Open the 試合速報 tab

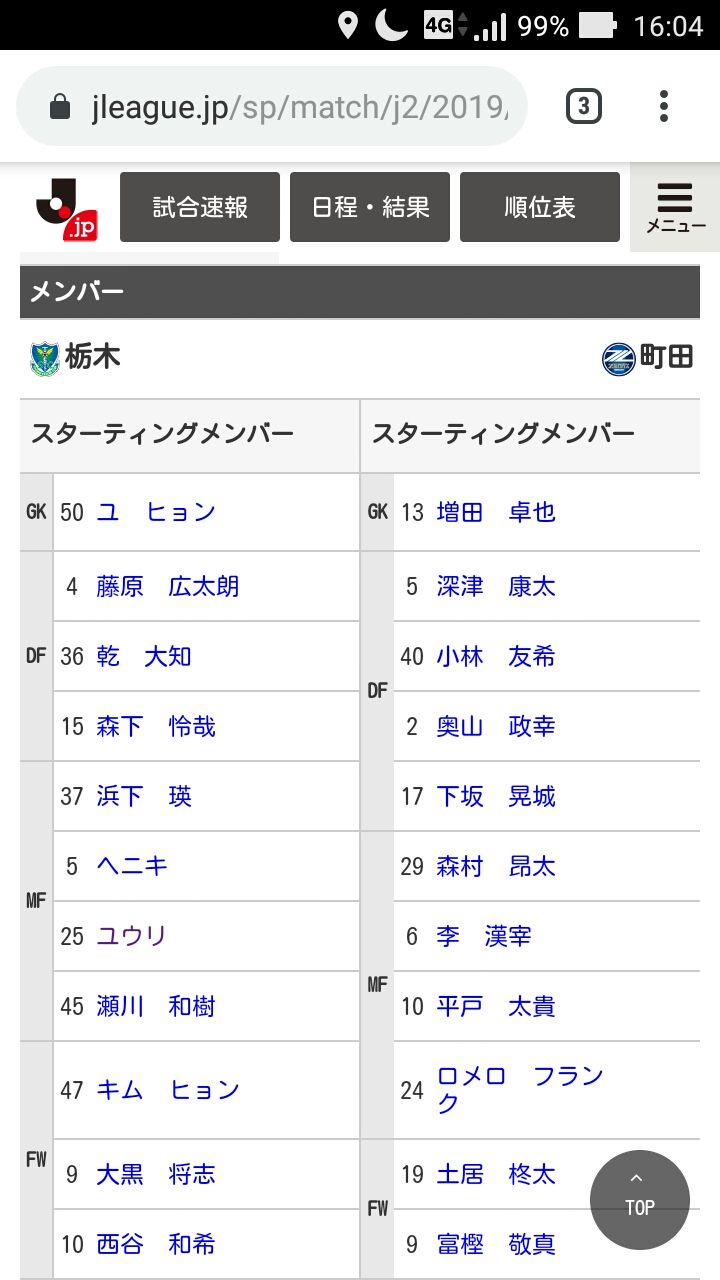coord(200,207)
